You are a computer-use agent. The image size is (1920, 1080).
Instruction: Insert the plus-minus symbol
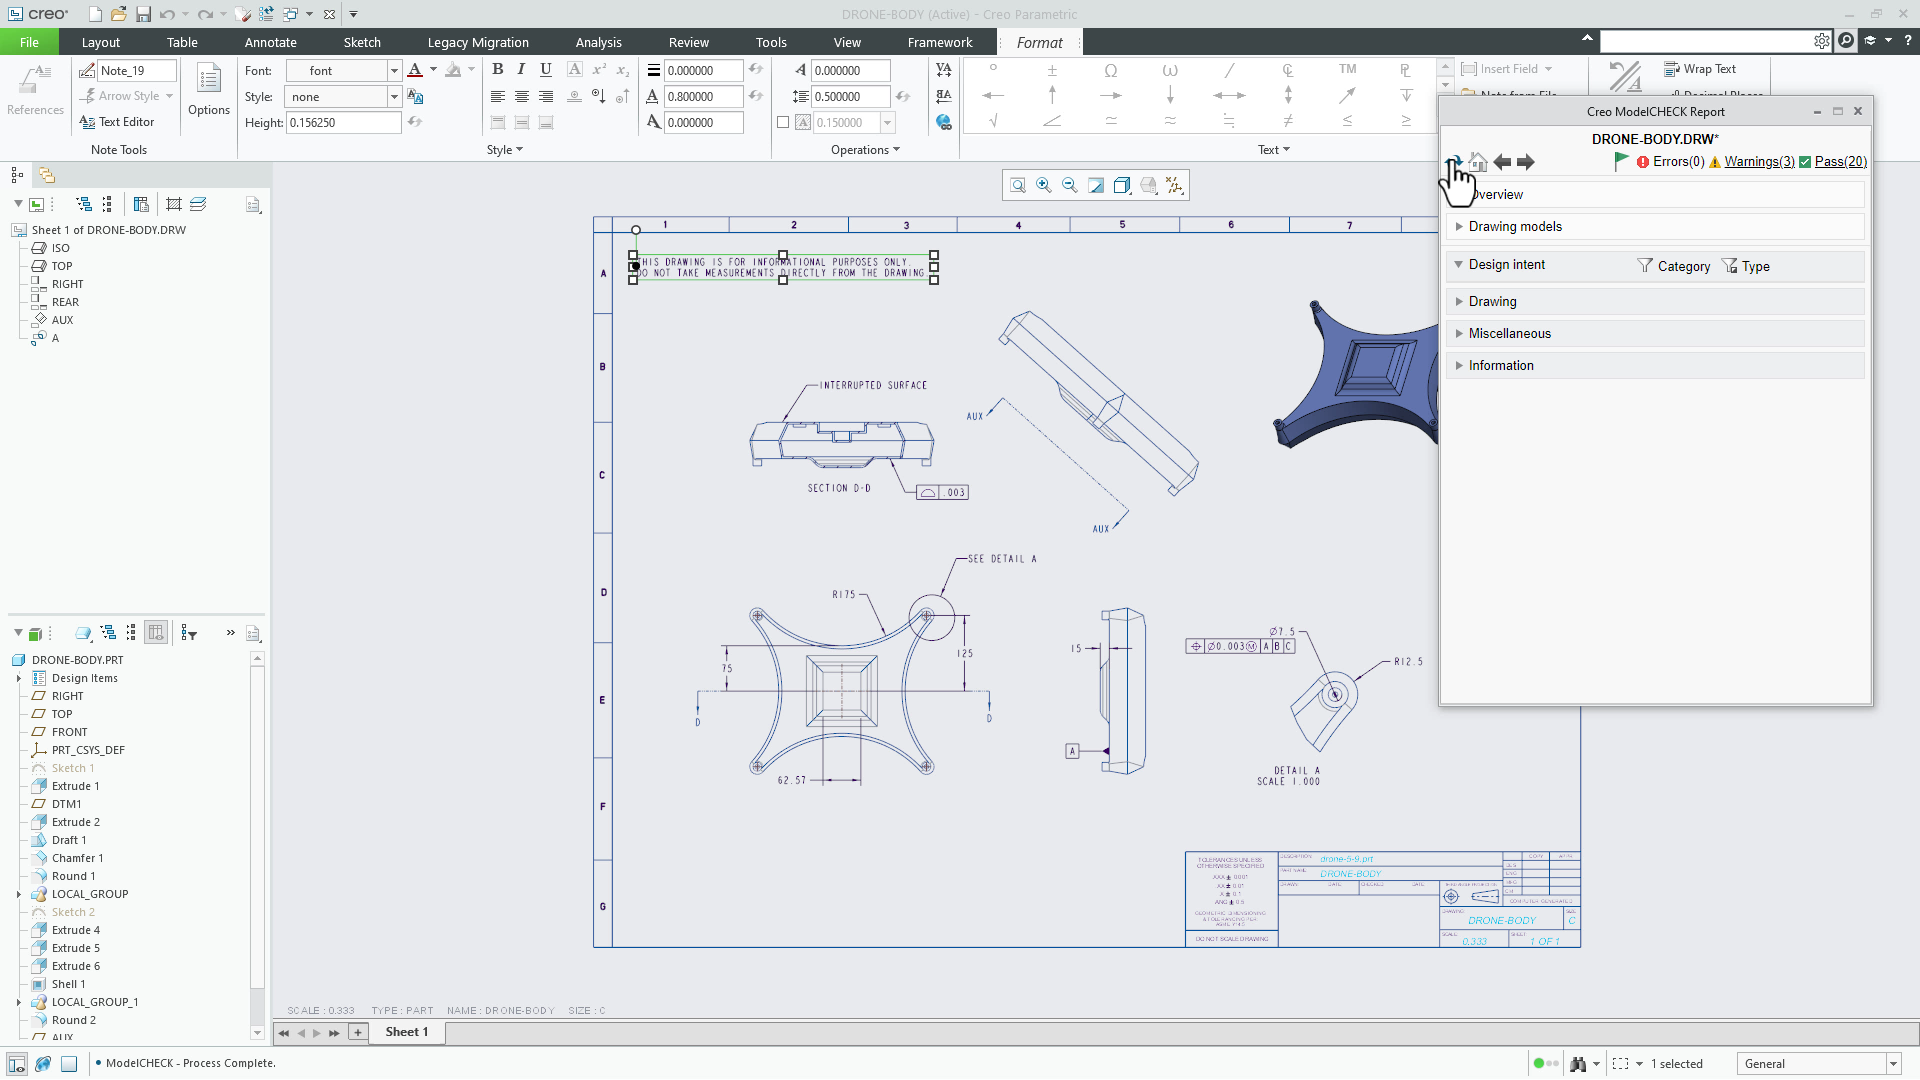(1052, 70)
